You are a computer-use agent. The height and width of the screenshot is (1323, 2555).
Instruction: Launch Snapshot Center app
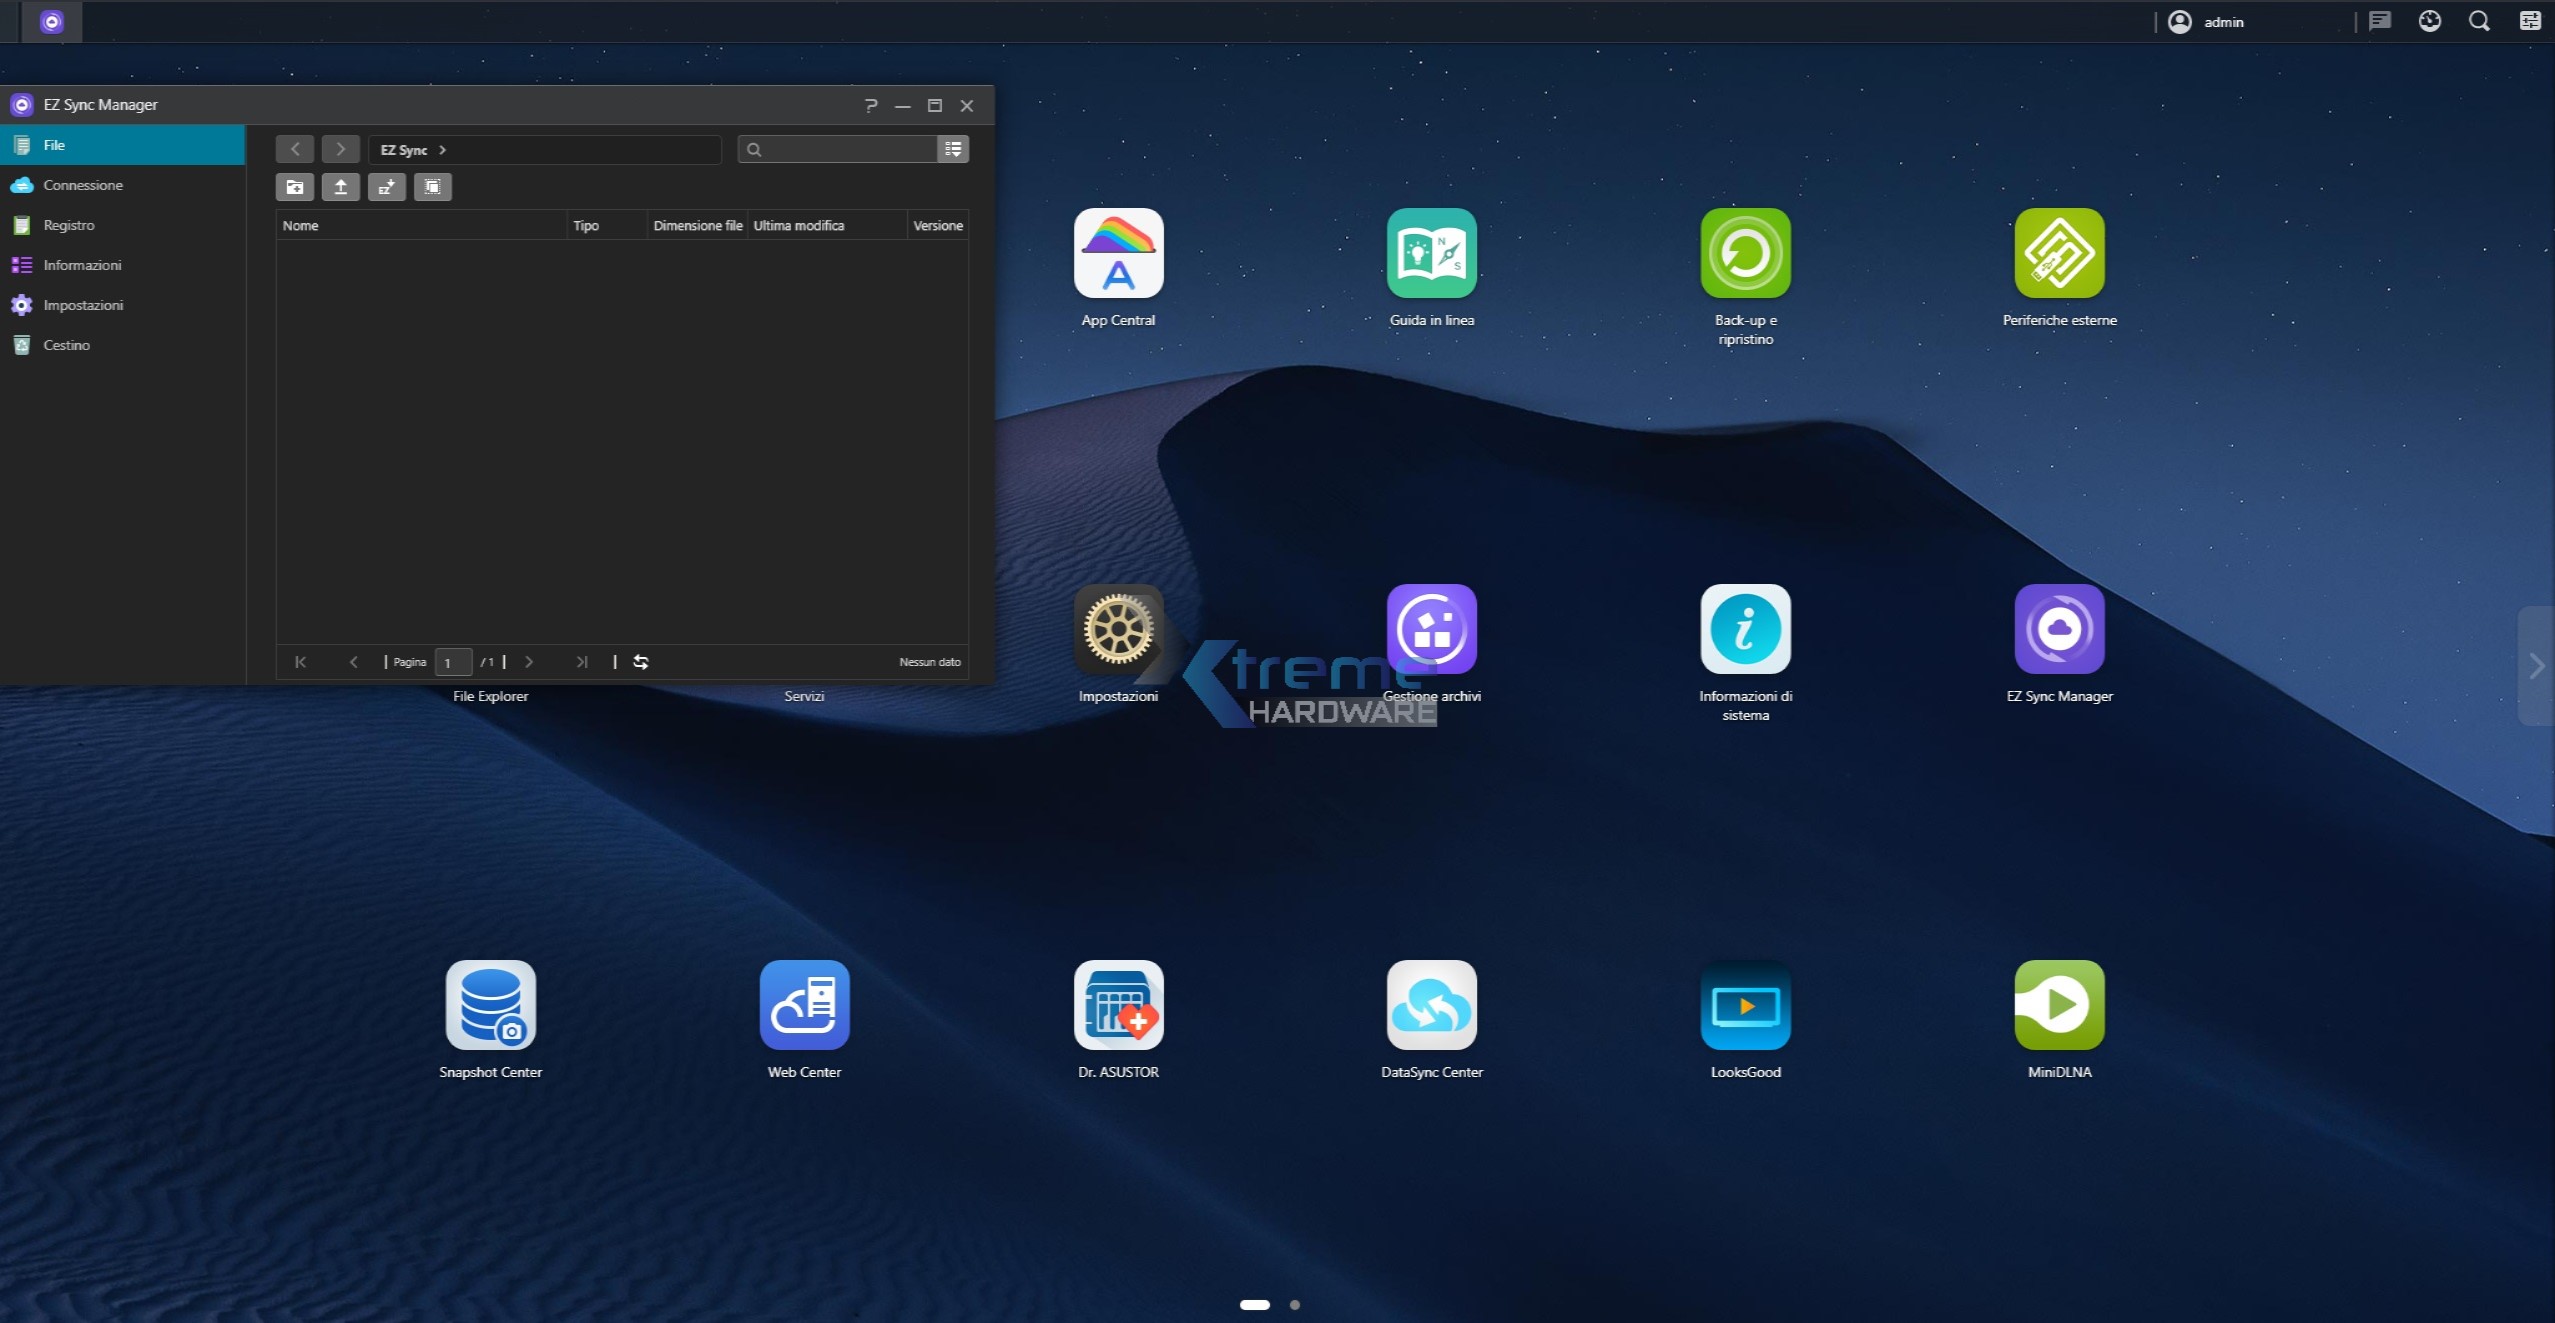pos(490,1006)
